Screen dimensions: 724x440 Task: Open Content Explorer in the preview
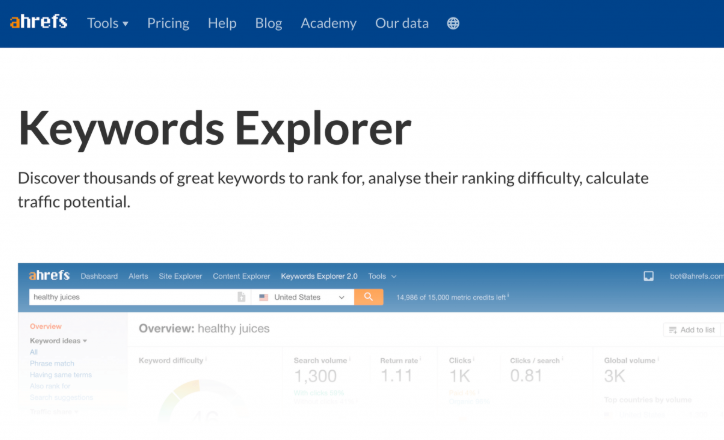coord(241,276)
